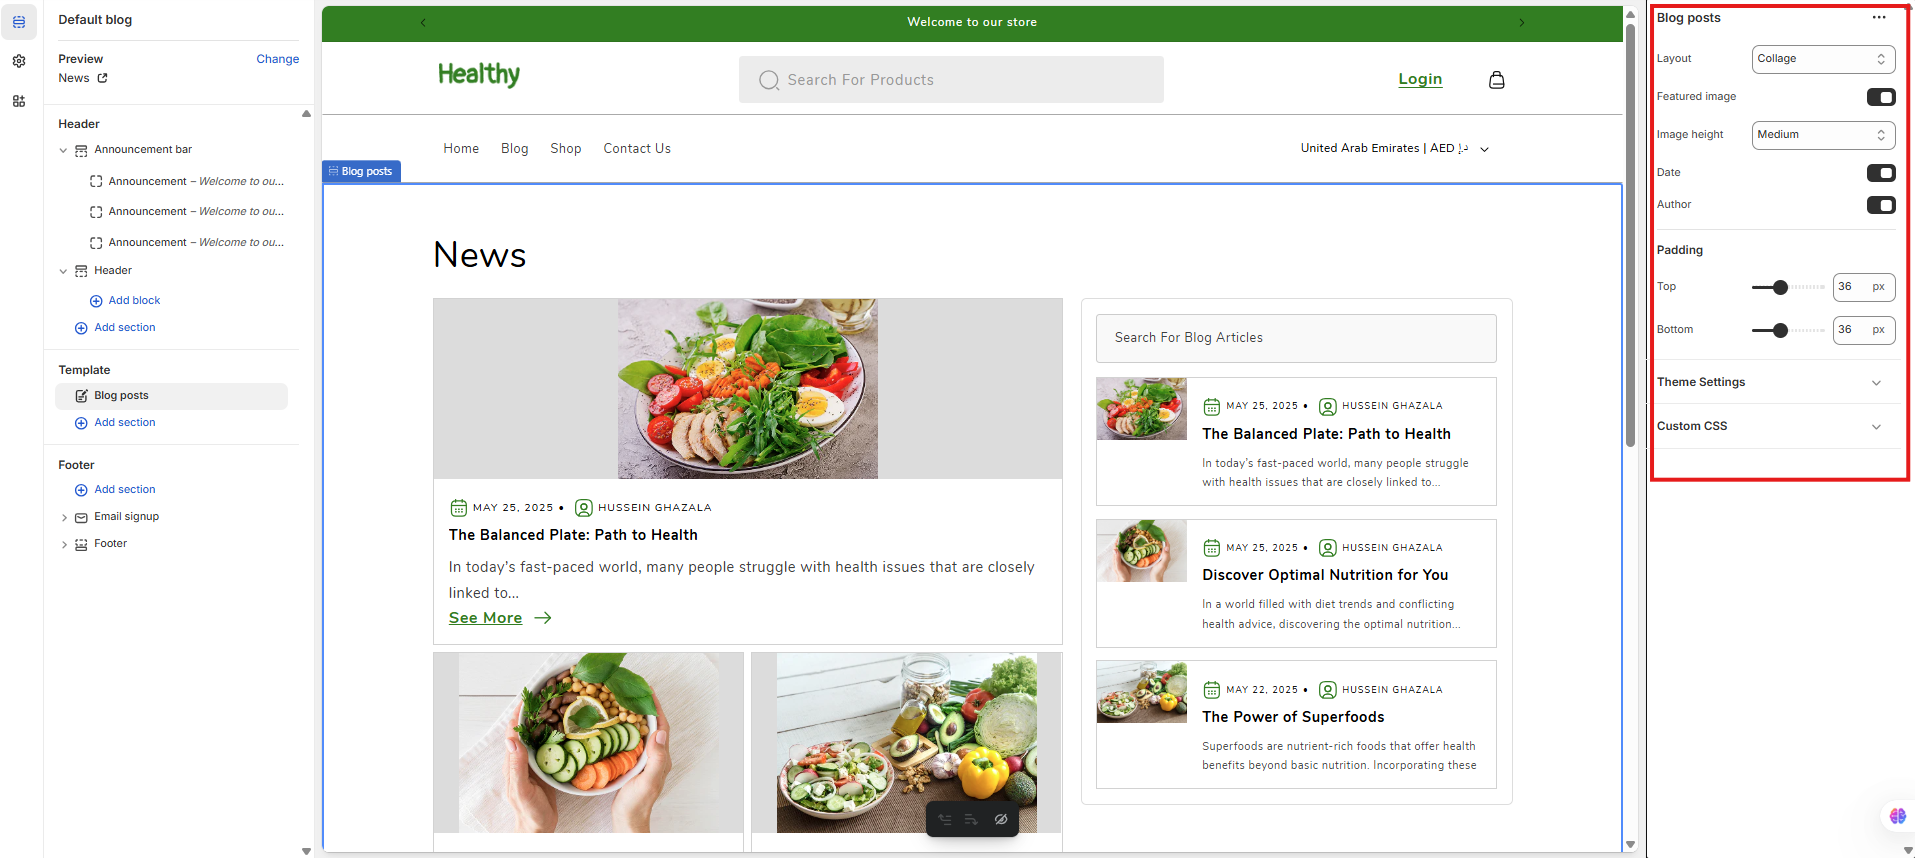1915x858 pixels.
Task: Click the move up icon in floating toolbar
Action: (945, 819)
